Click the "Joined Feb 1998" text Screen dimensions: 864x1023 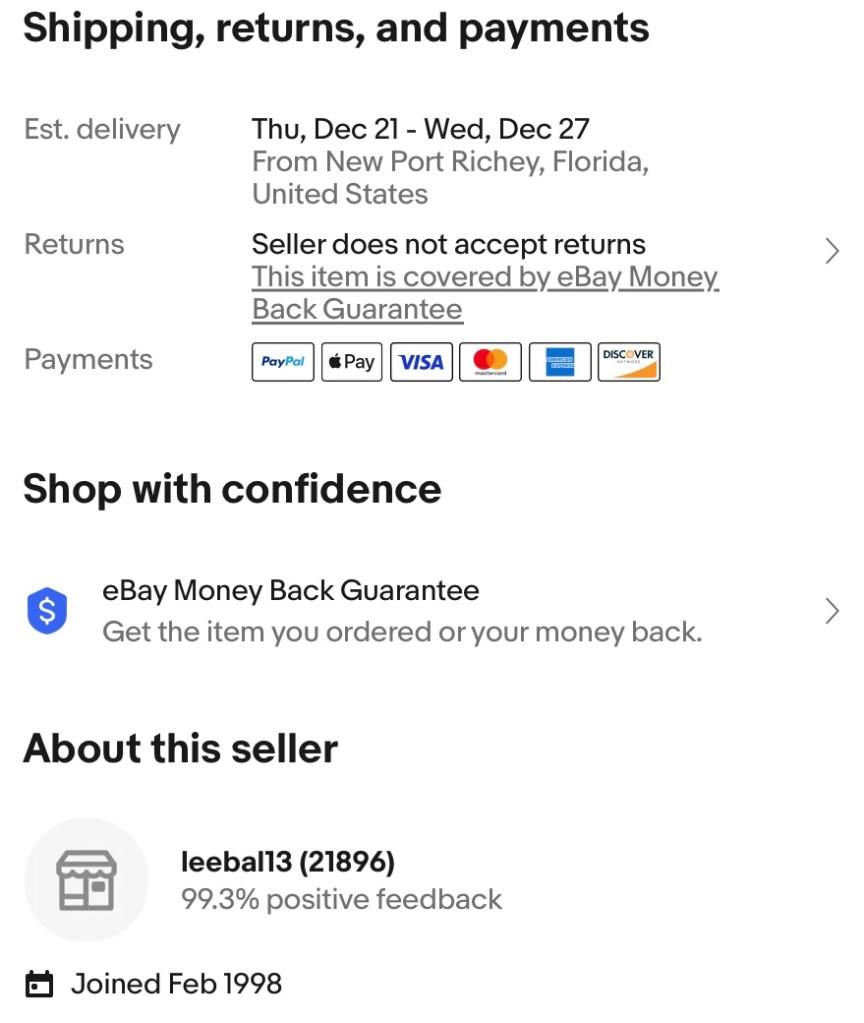176,984
